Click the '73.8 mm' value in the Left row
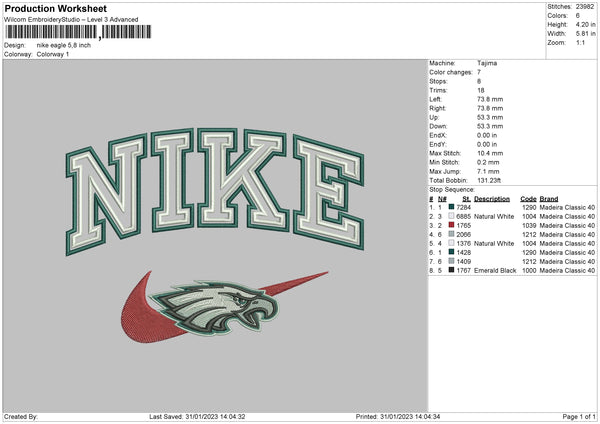 point(490,99)
